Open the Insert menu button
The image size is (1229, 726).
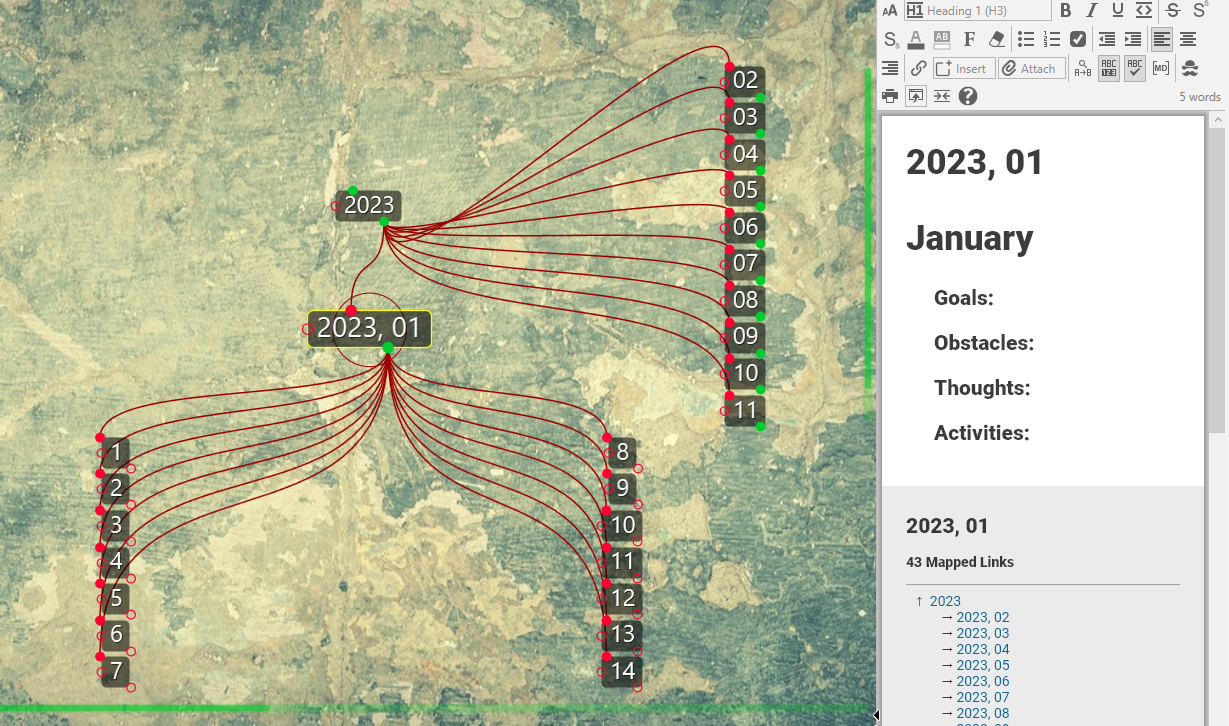click(x=963, y=68)
